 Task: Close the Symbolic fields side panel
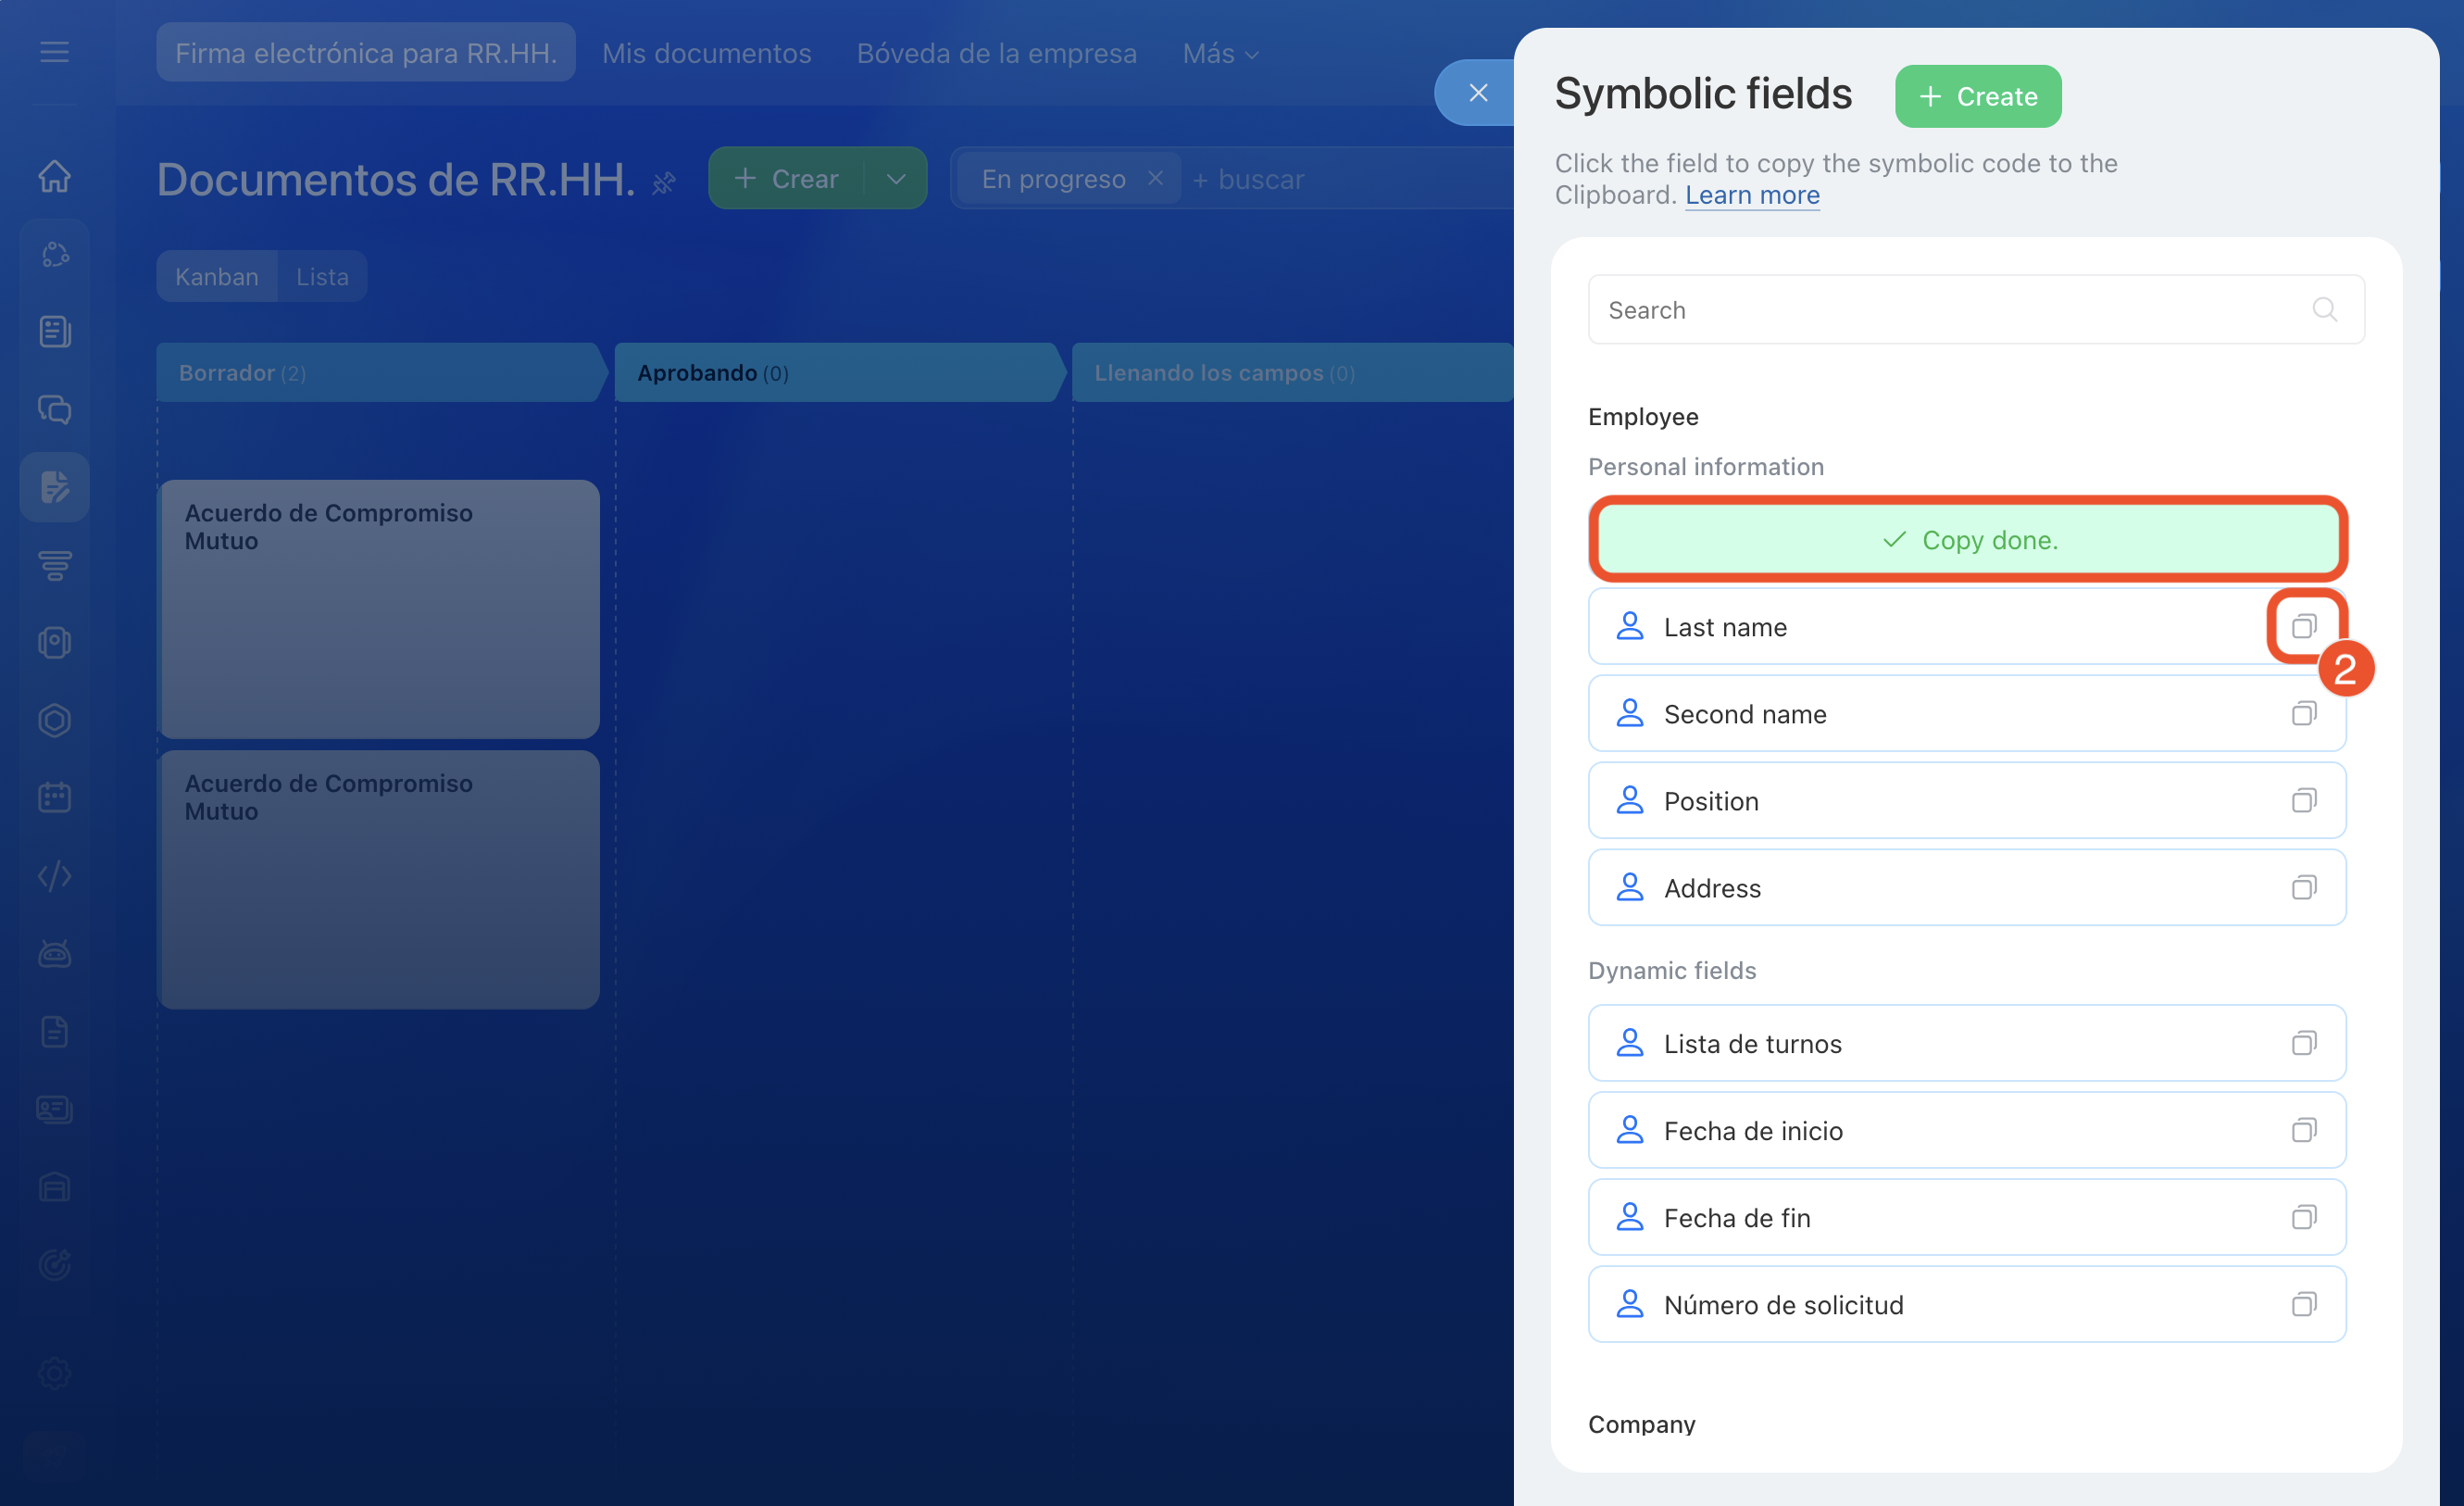point(1478,93)
